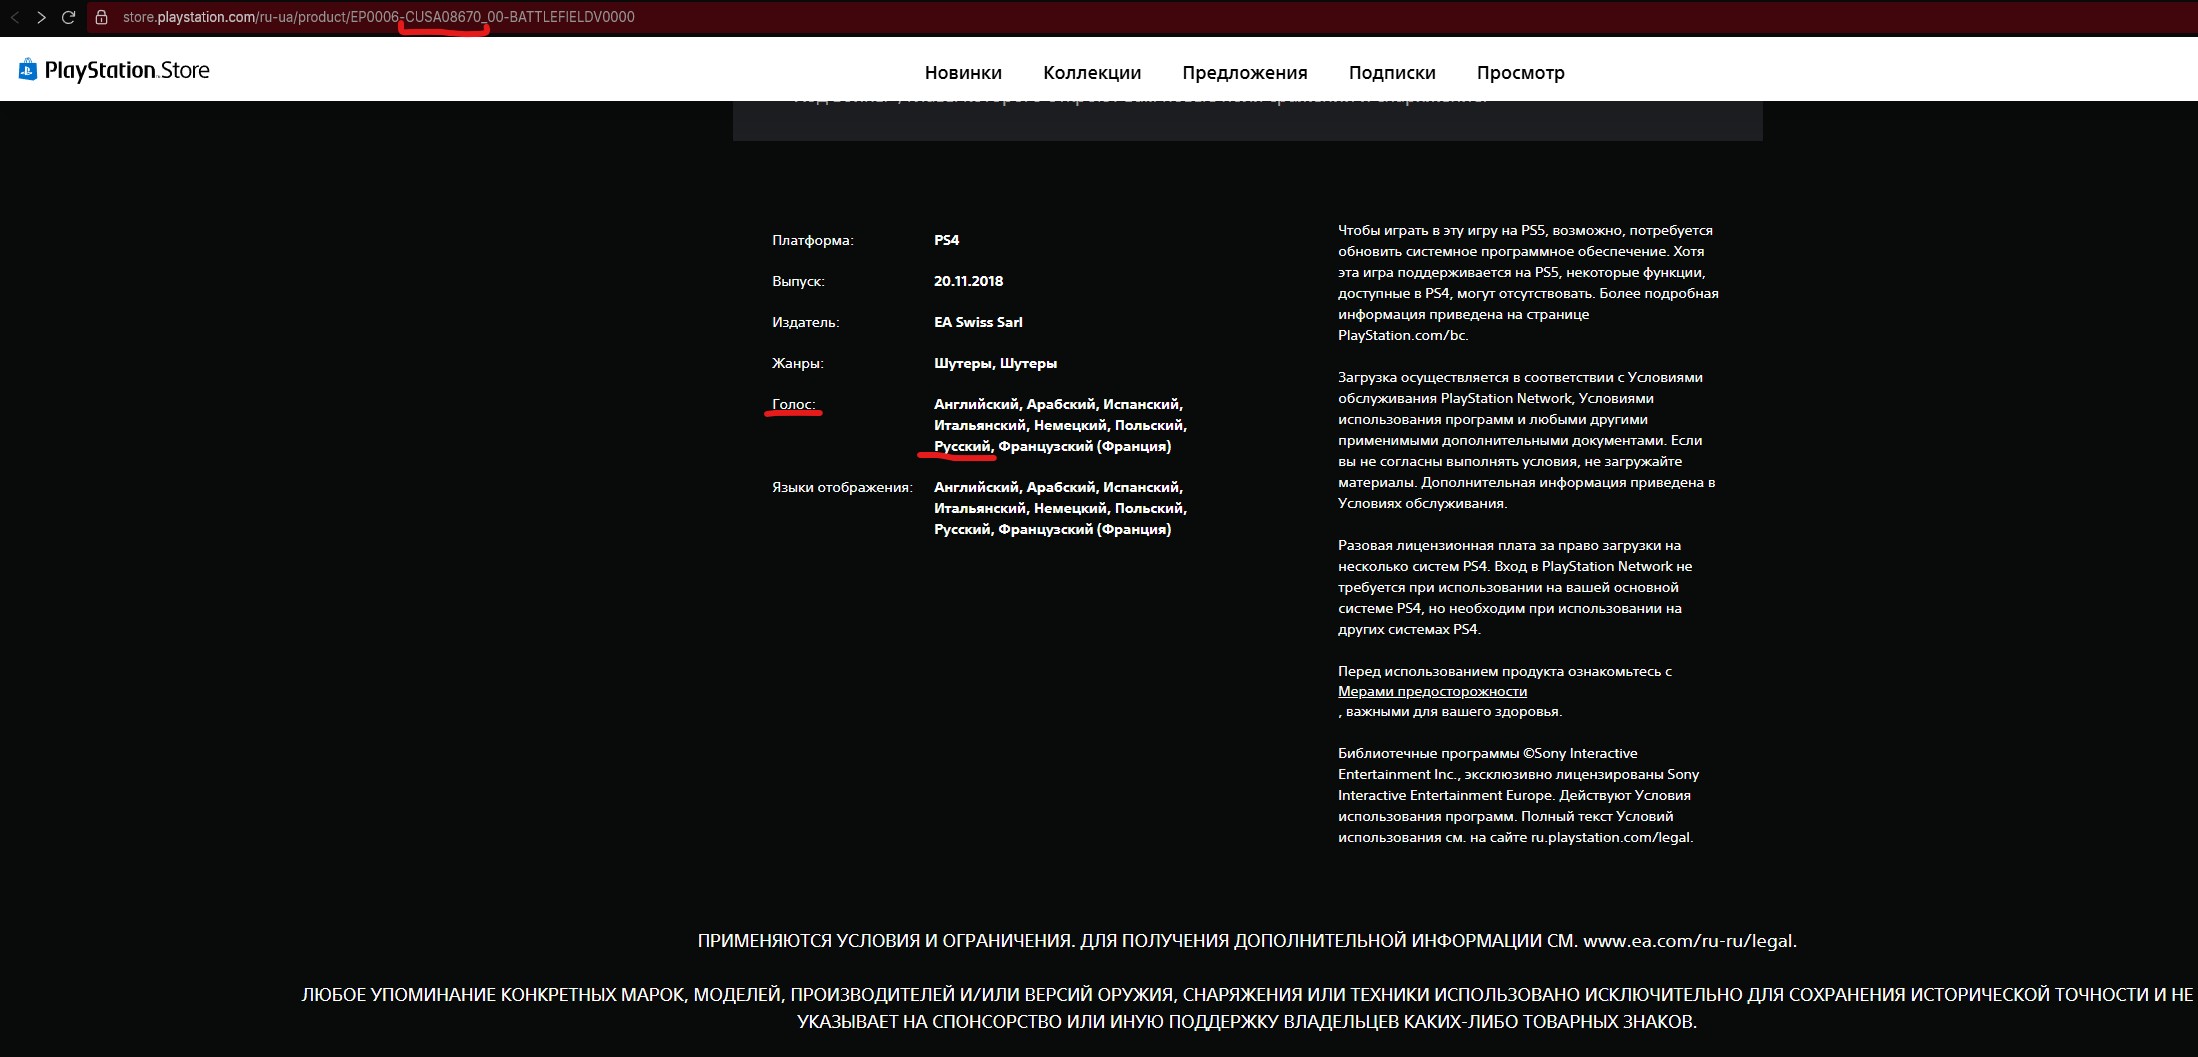Click the ПРИМЕНЯЮТСЯ УСЛОВИЯ И ОГРАНИЧЕНИЯ line
Screen dimensions: 2198x1057
(1247, 941)
